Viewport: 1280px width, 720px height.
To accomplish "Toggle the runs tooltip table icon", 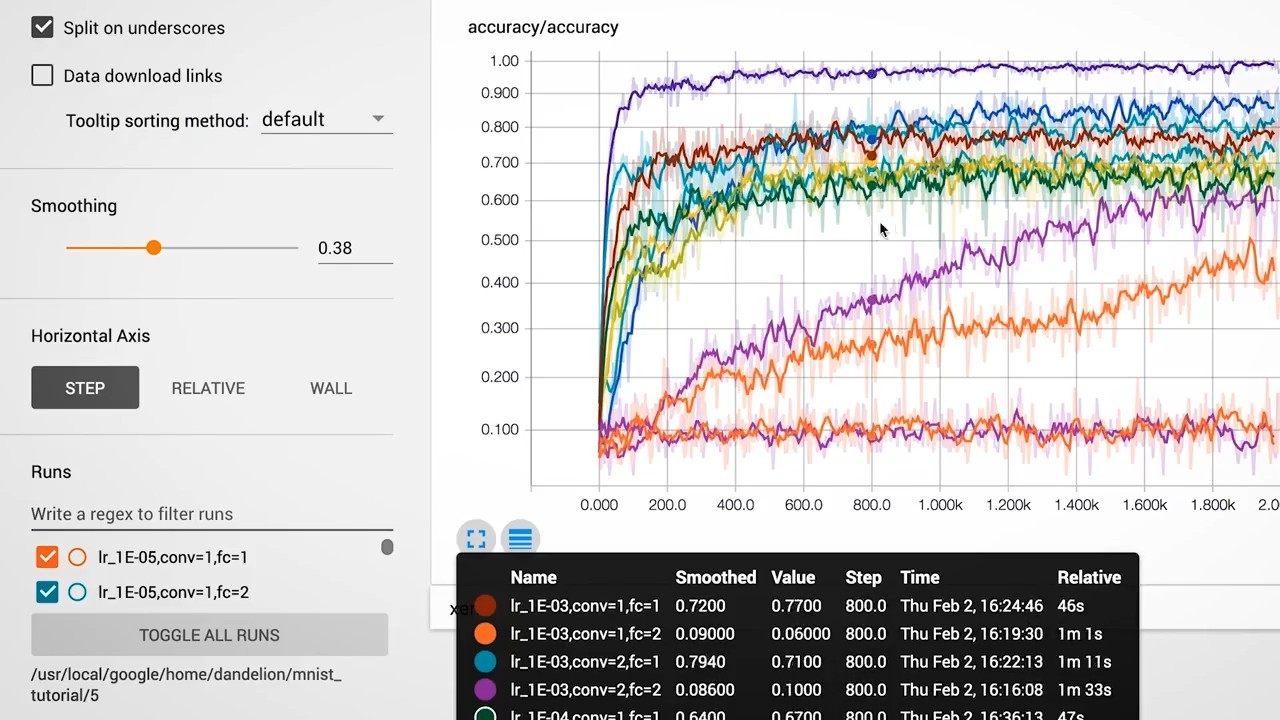I will coord(519,538).
